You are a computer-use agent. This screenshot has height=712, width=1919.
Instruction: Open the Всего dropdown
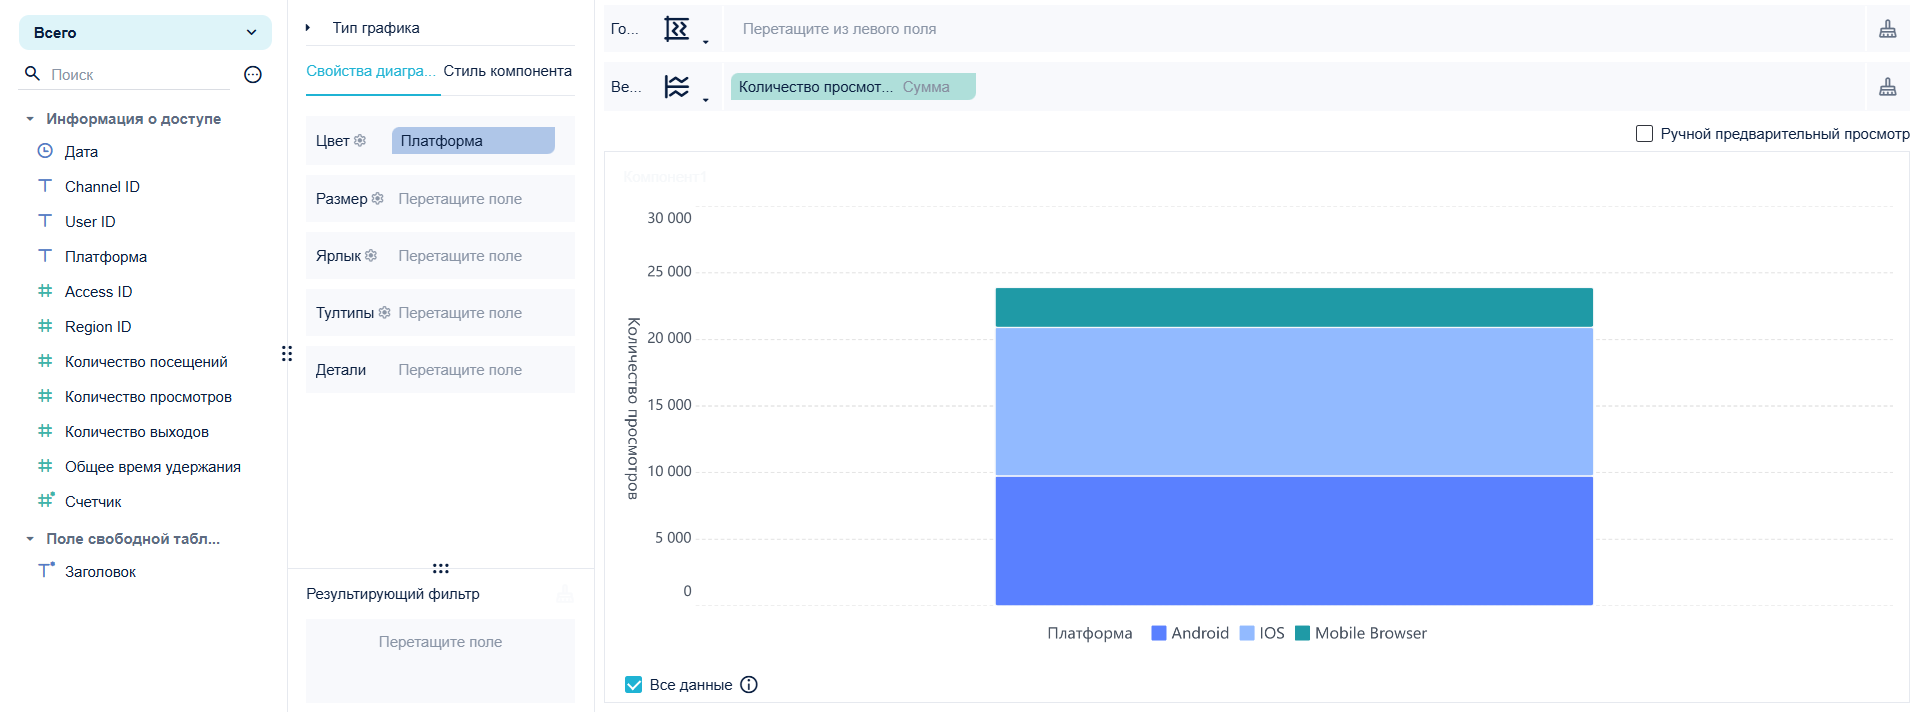145,33
